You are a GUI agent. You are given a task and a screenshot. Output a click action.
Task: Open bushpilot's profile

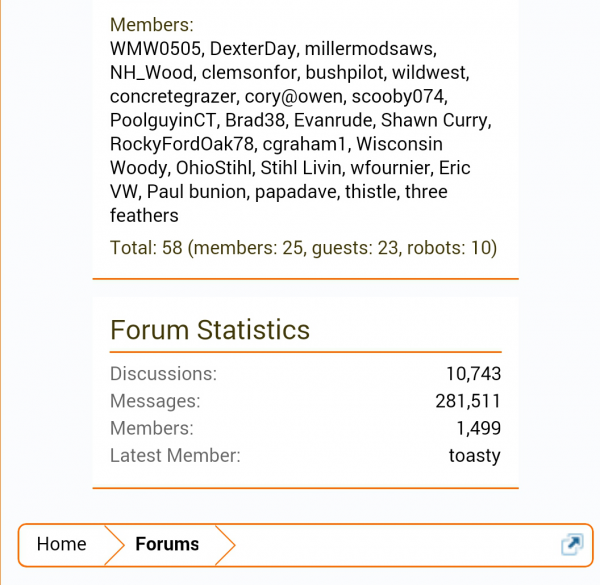(x=344, y=72)
